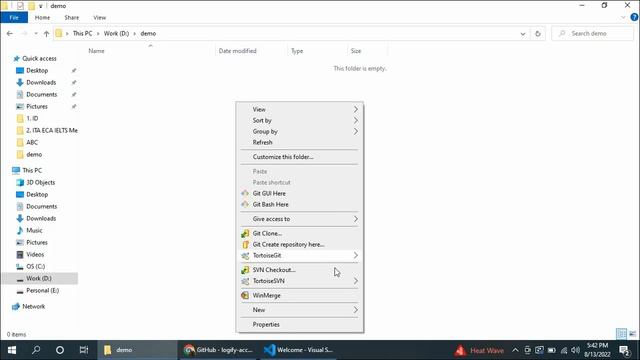Toggle the quick access toolbar checkmark icon
The height and width of the screenshot is (360, 640).
tap(20, 6)
